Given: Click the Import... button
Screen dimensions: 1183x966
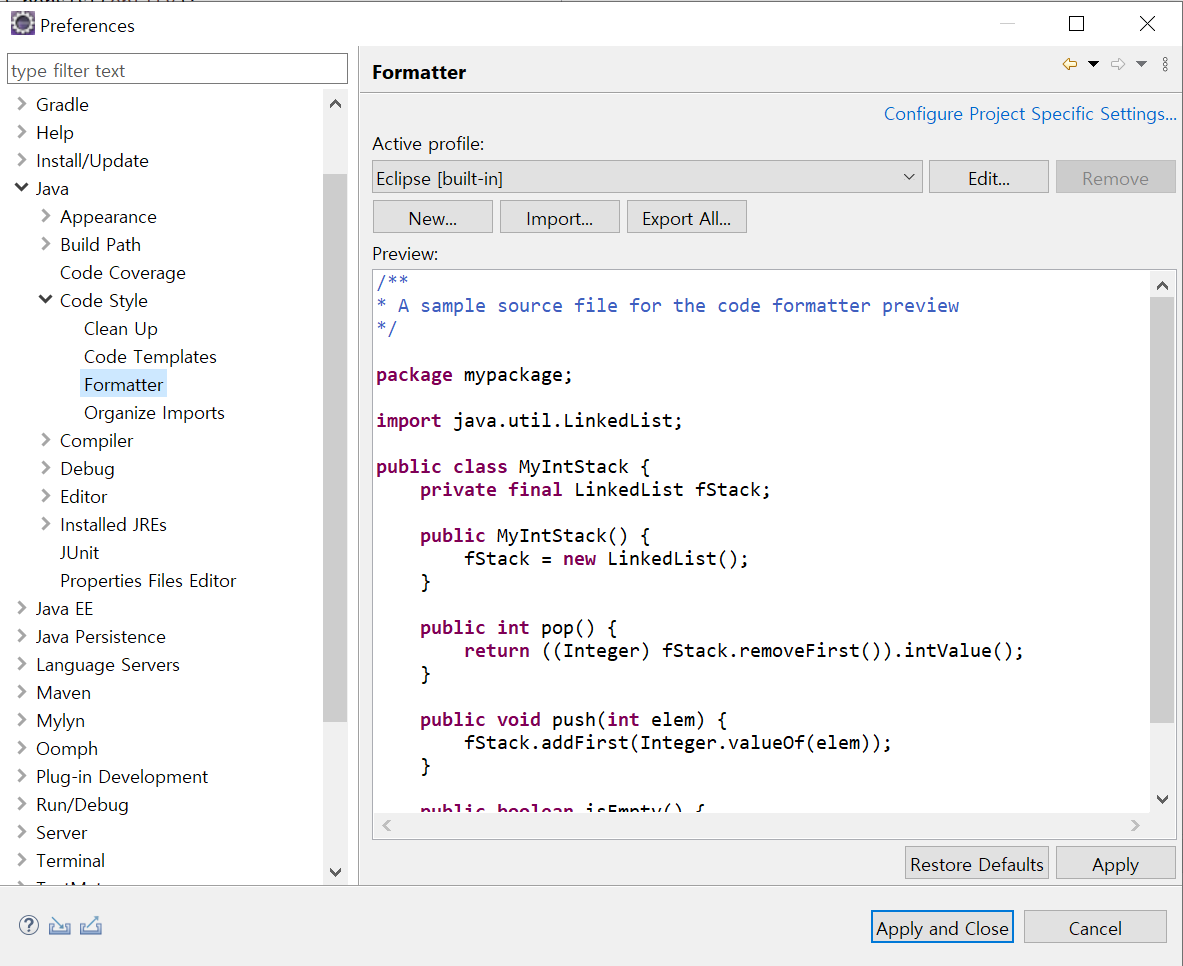Looking at the screenshot, I should [x=559, y=217].
